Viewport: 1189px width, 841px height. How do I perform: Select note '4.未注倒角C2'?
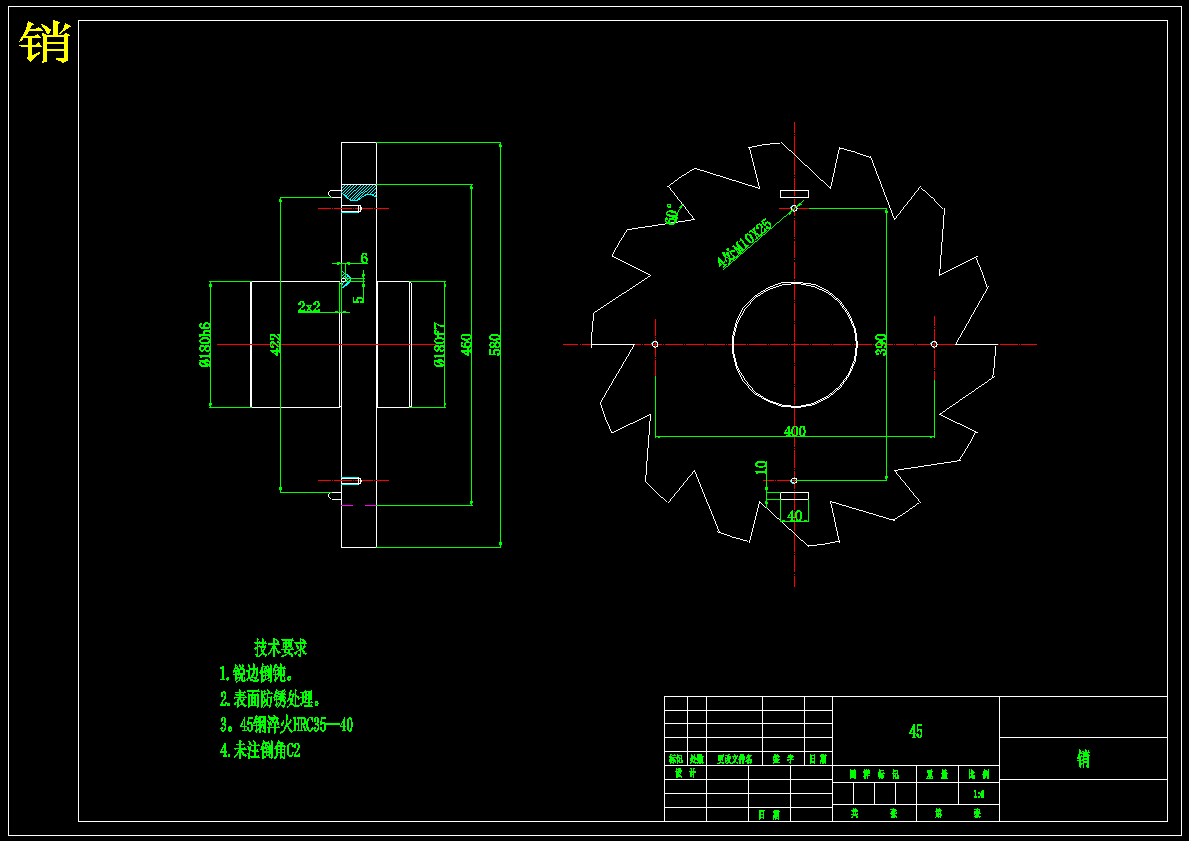[x=260, y=751]
